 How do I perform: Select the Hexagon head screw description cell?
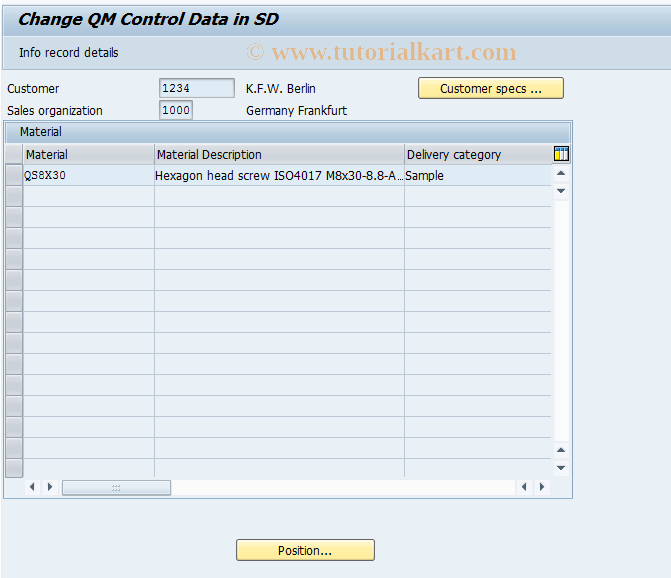click(x=279, y=175)
